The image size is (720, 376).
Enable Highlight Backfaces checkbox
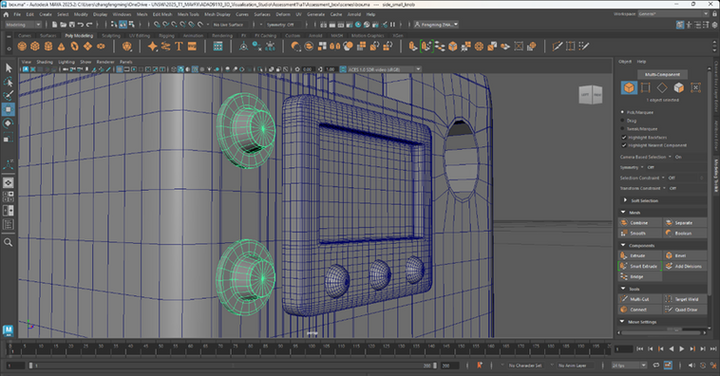click(624, 137)
